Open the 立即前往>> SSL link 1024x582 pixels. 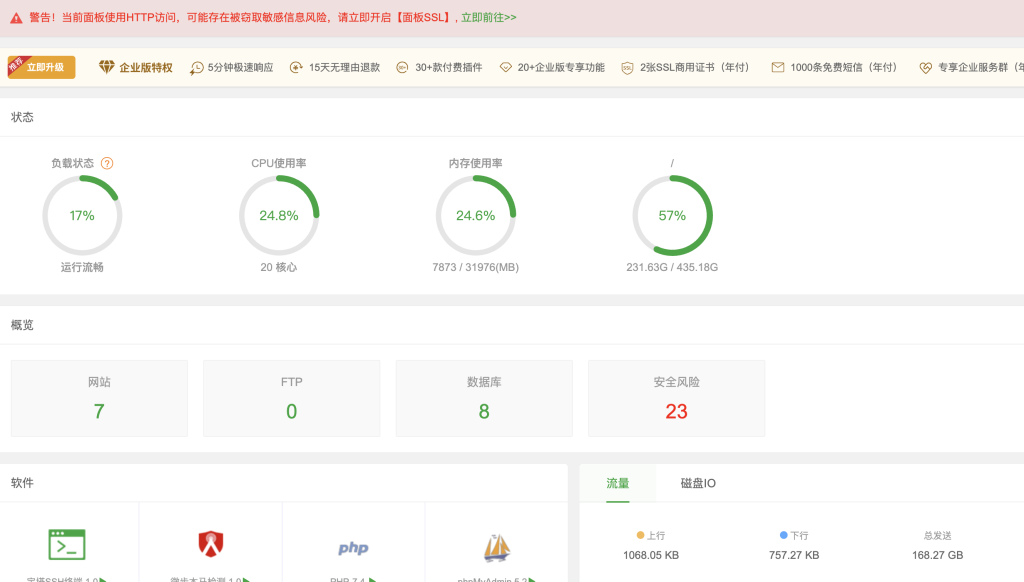pyautogui.click(x=488, y=18)
